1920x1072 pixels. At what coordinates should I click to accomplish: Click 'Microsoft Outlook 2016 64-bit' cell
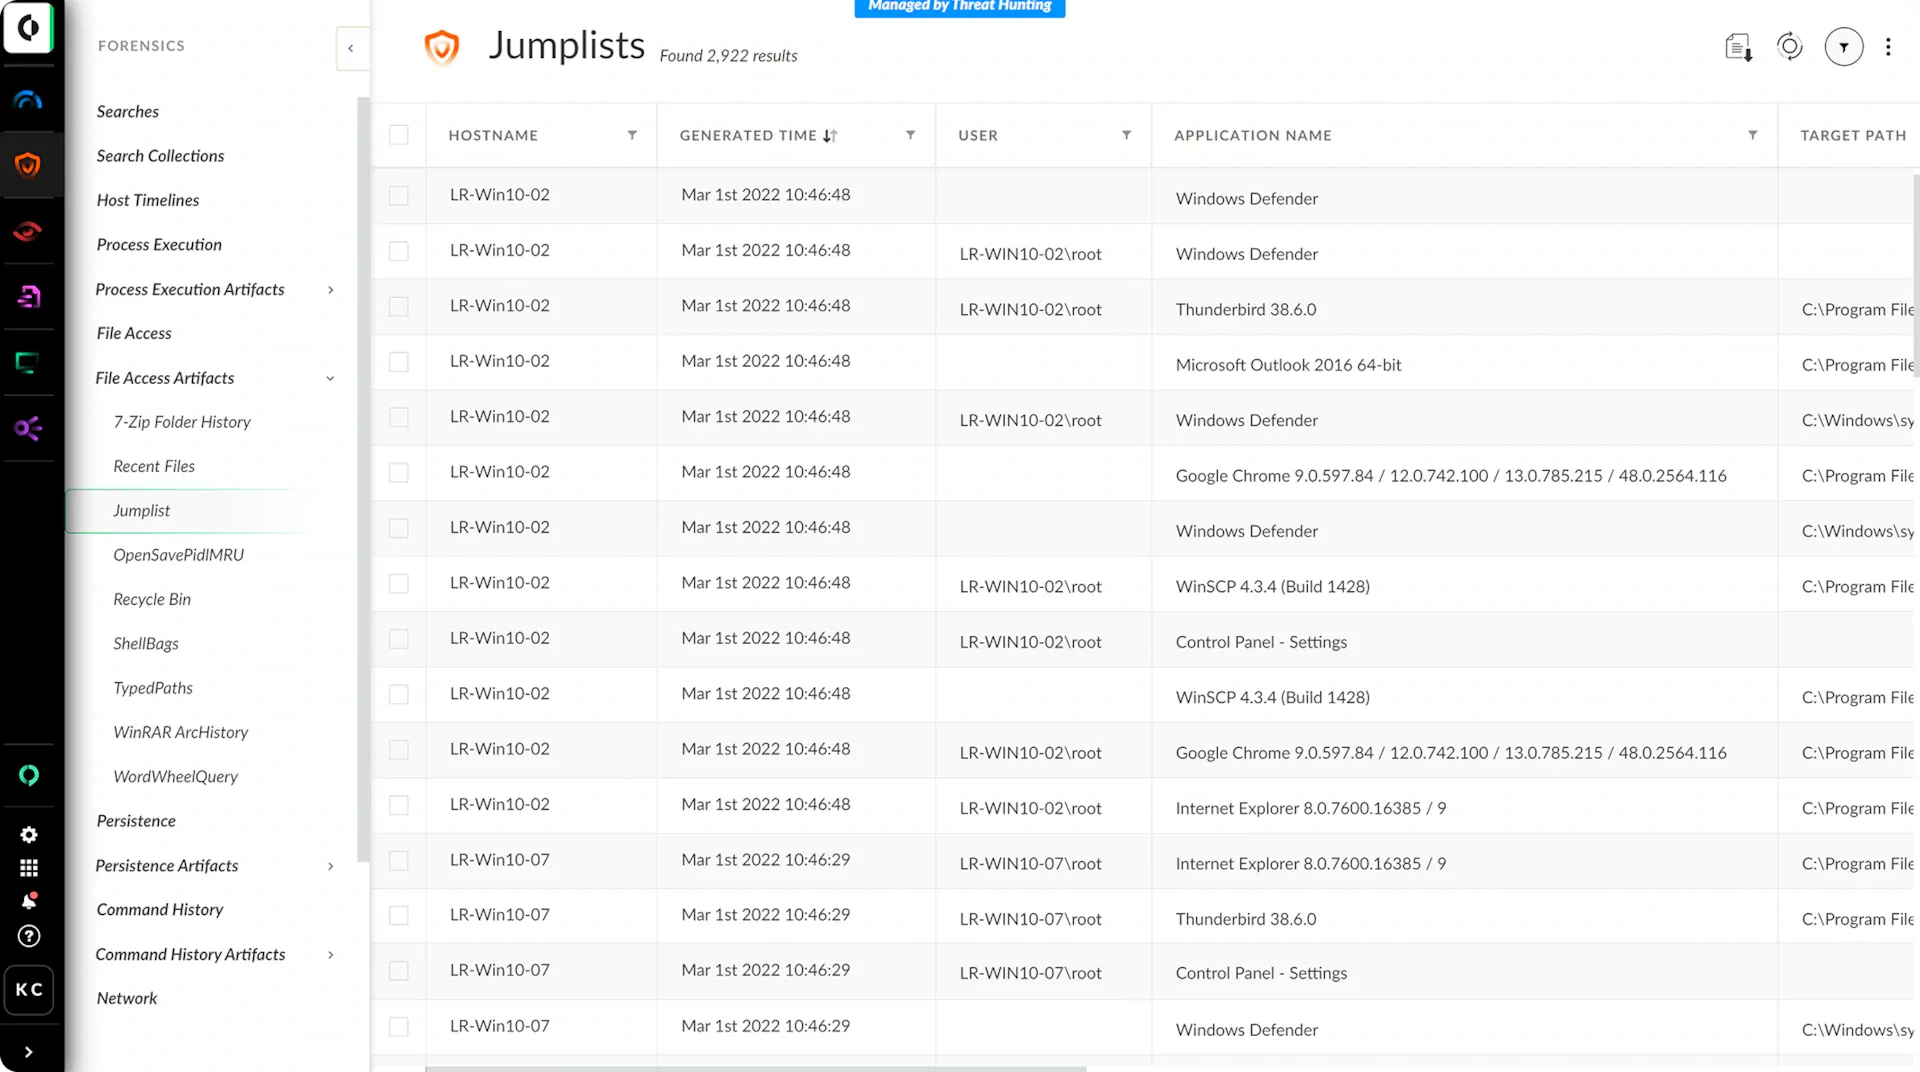point(1288,365)
